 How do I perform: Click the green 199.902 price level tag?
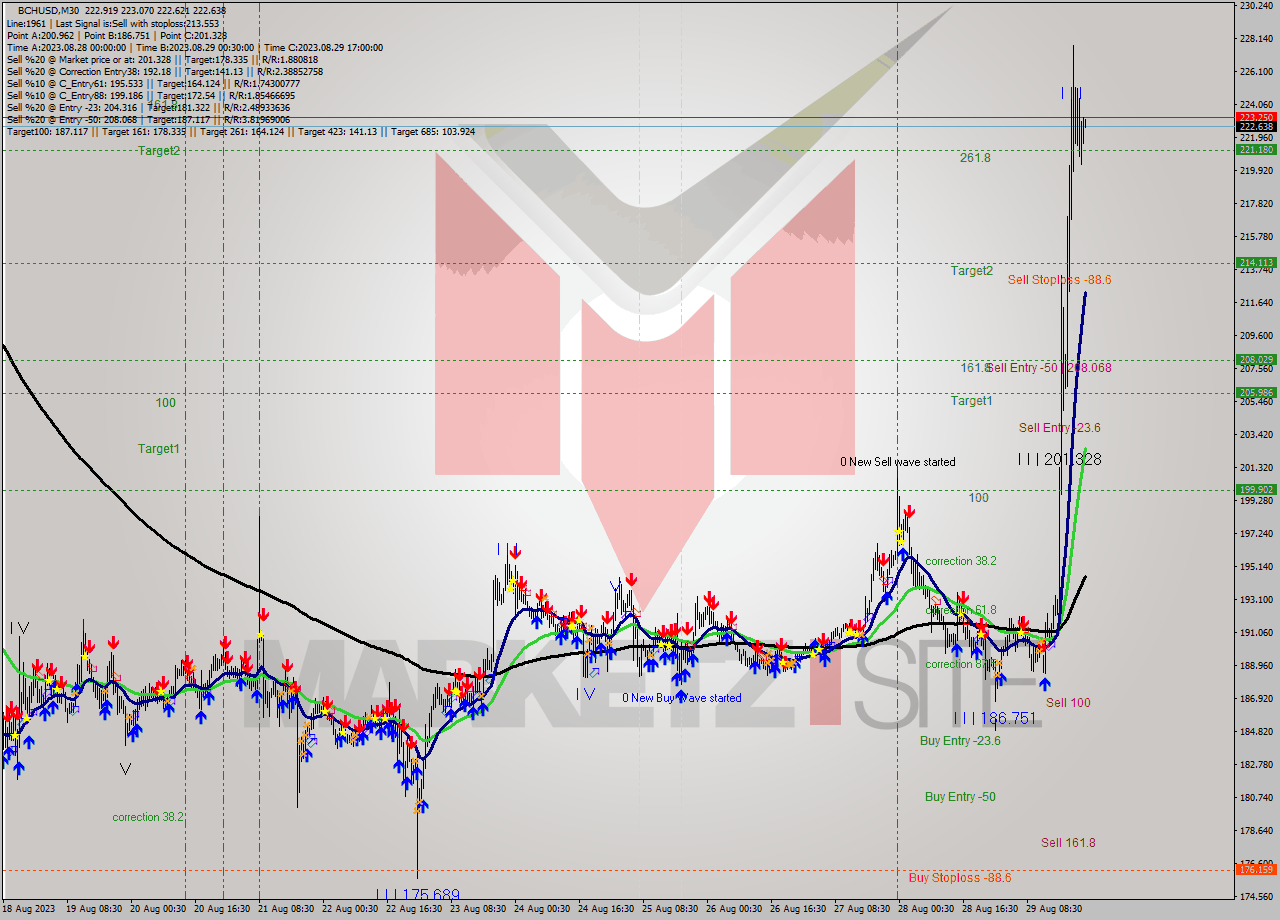point(1256,489)
